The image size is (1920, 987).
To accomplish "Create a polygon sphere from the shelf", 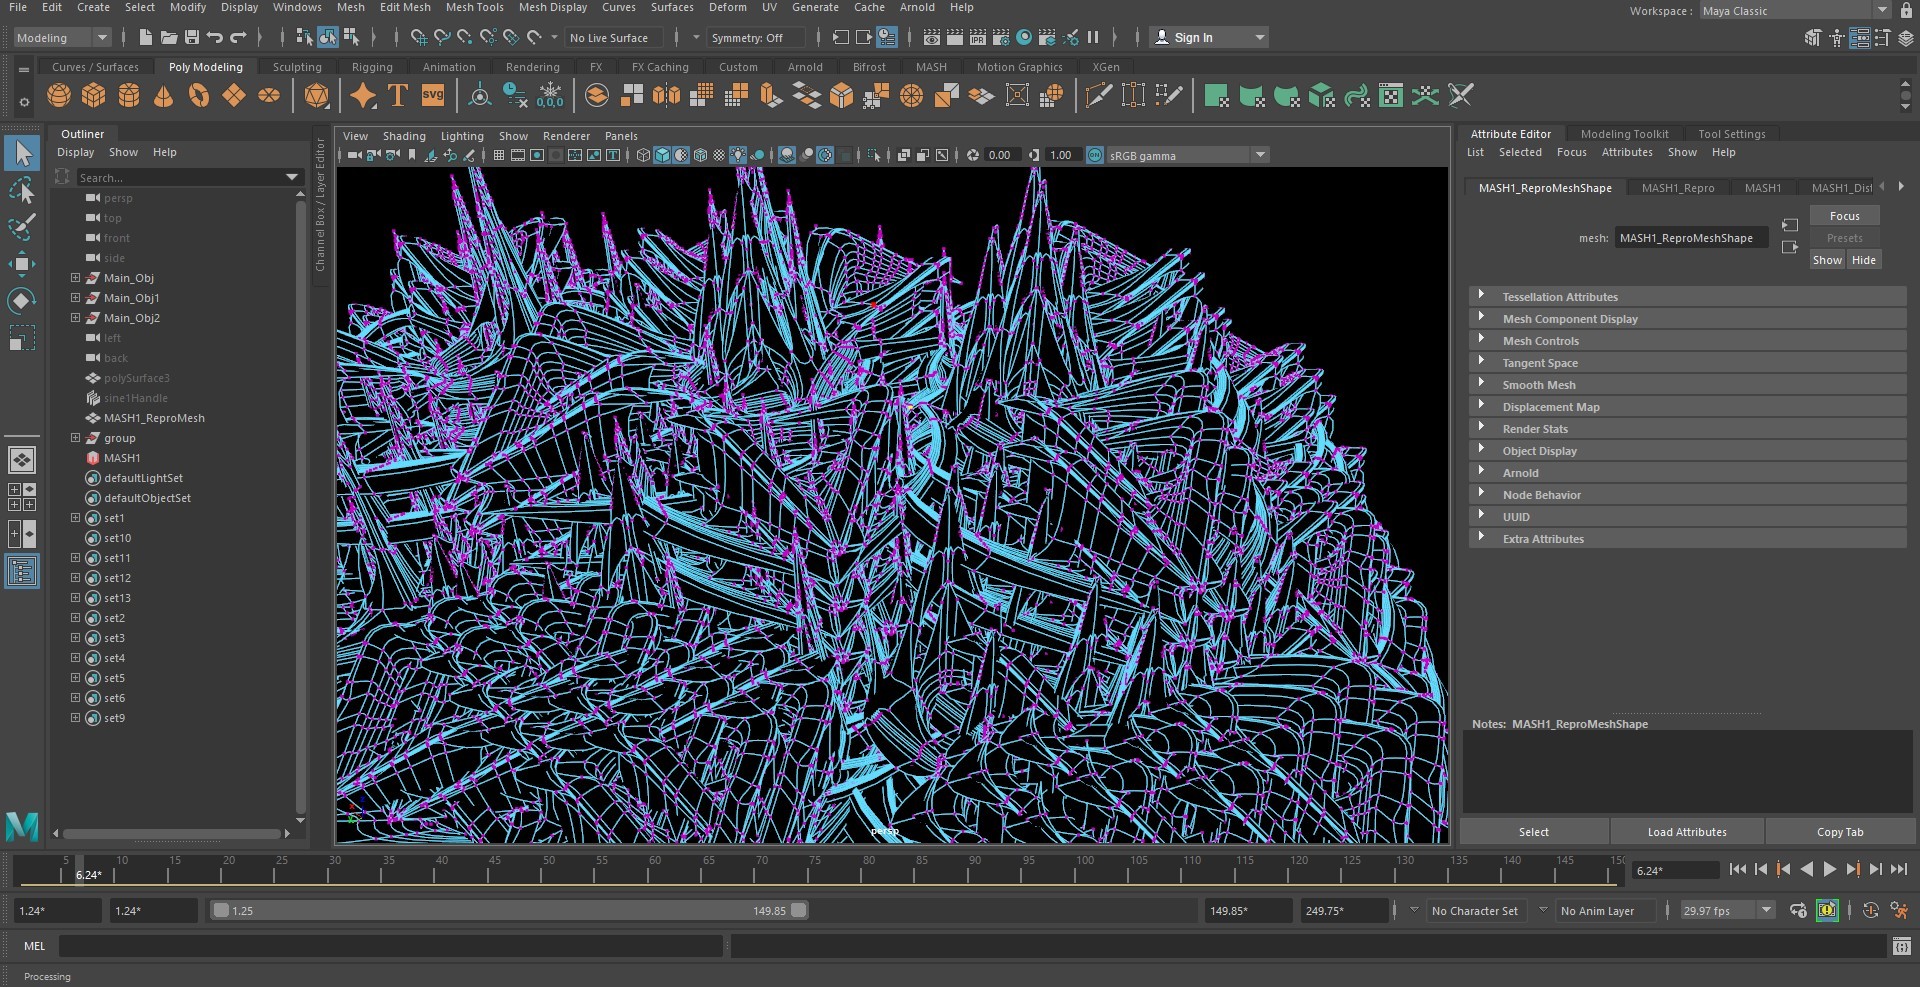I will click(59, 96).
